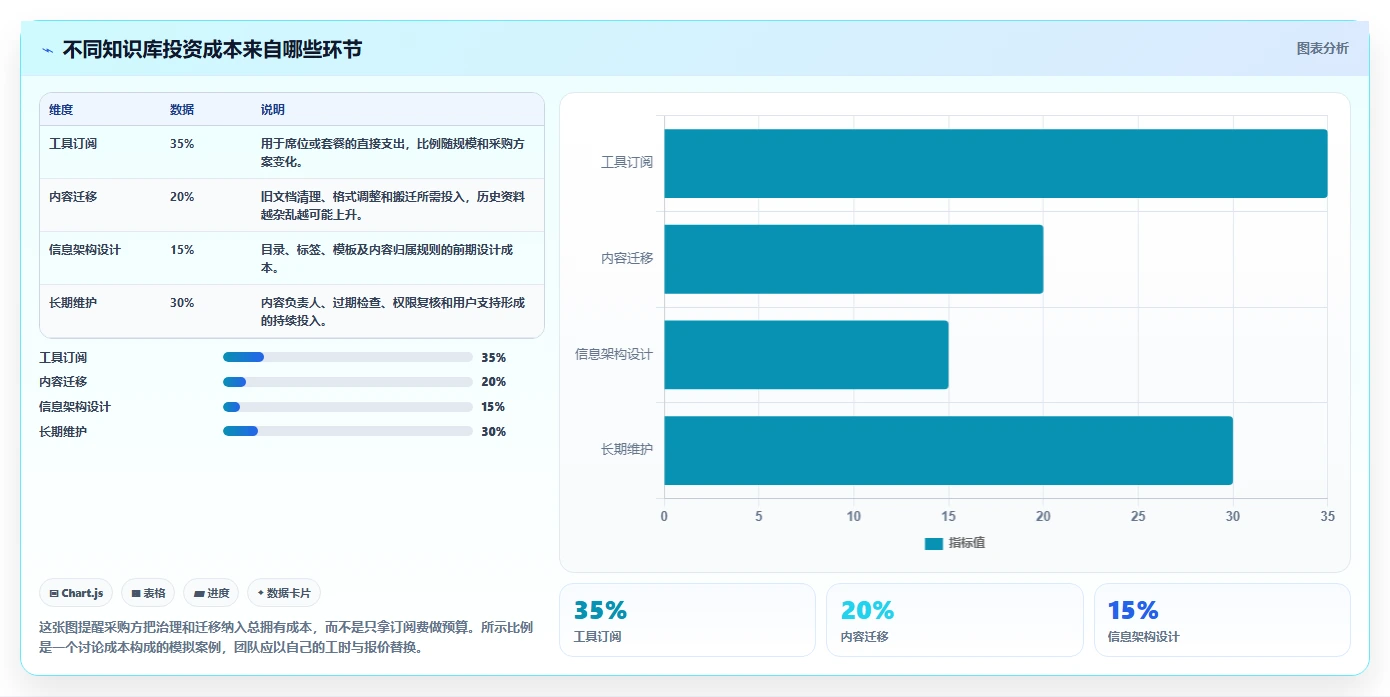The image size is (1390, 697).
Task: Click the 35% label beside 工具订阅 progress
Action: coord(493,357)
